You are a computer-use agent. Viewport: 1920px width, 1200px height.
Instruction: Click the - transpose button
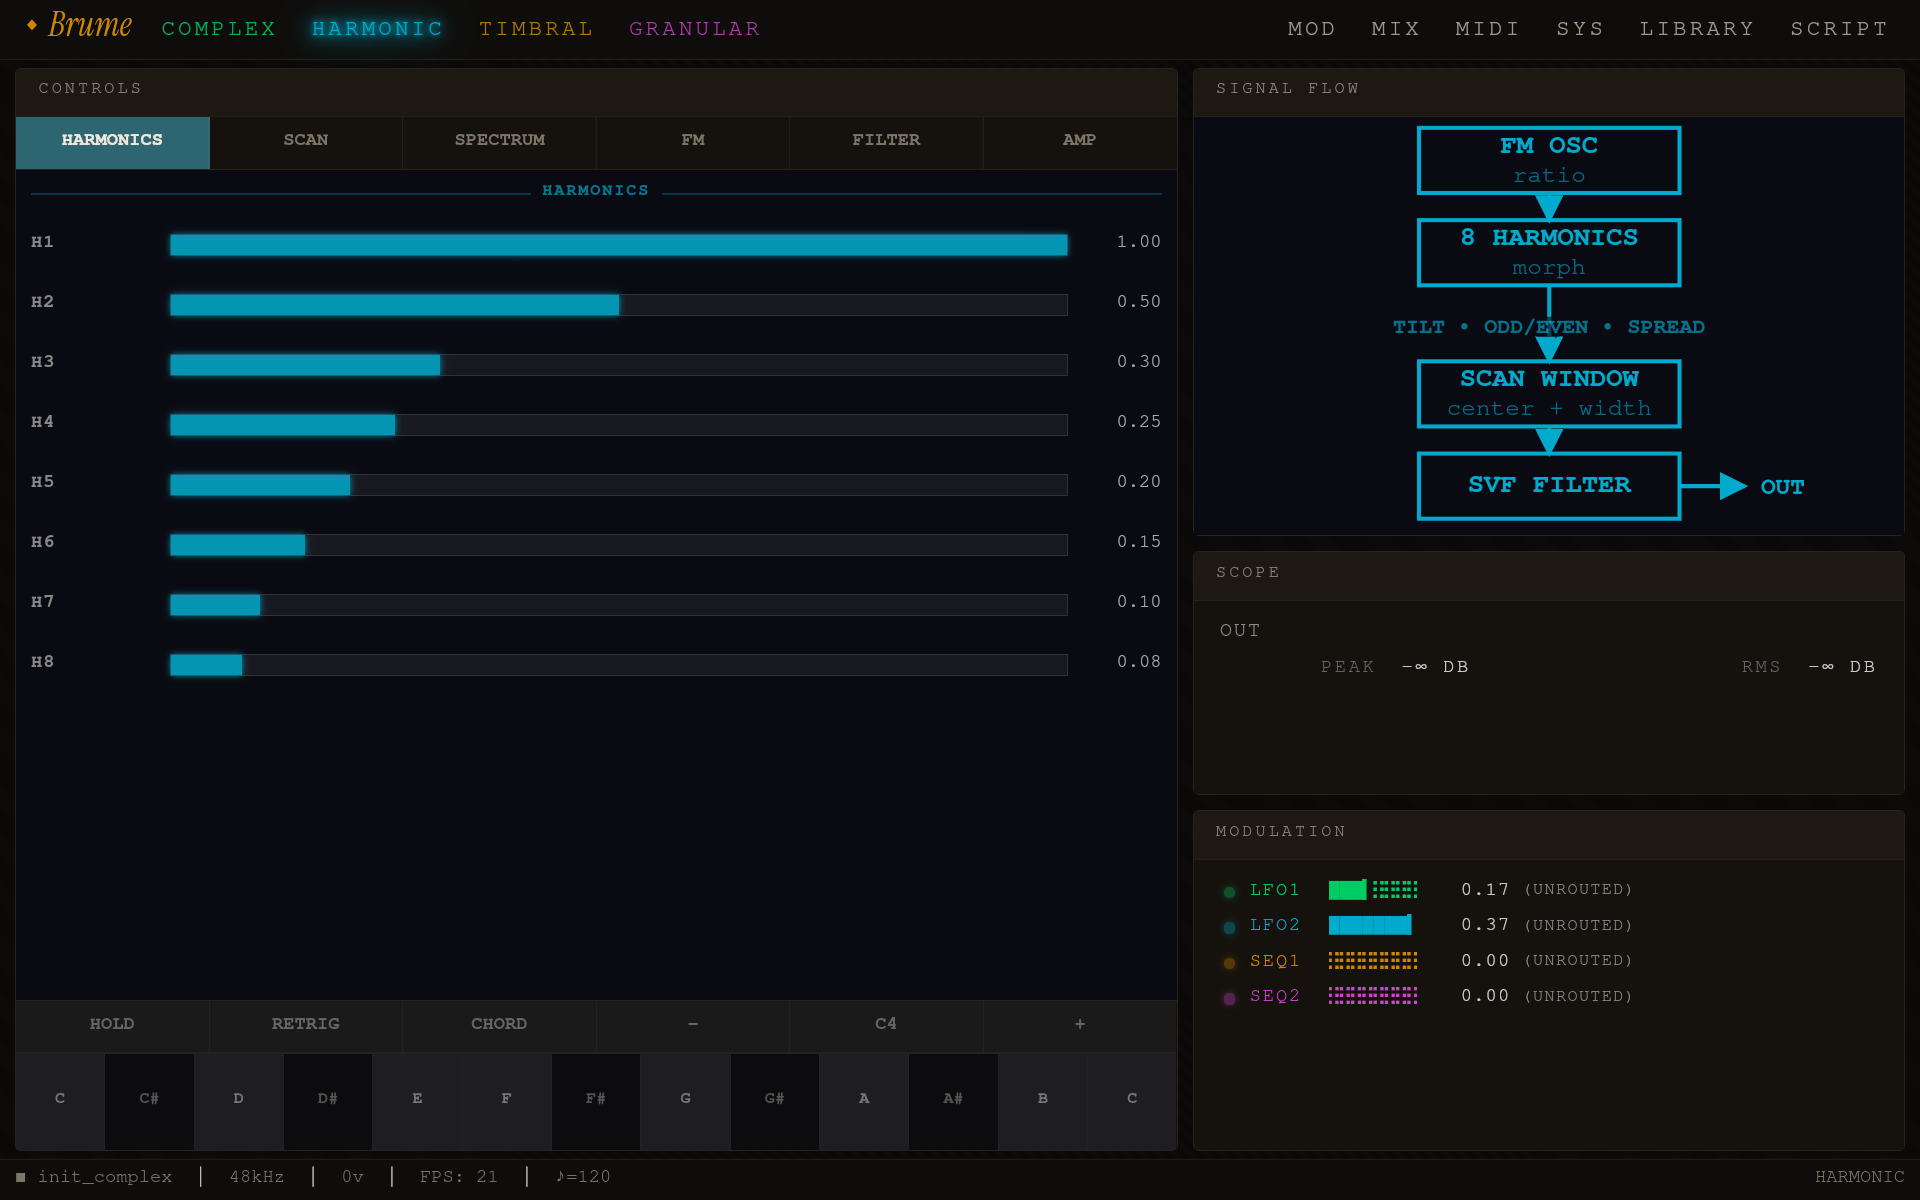coord(692,1024)
